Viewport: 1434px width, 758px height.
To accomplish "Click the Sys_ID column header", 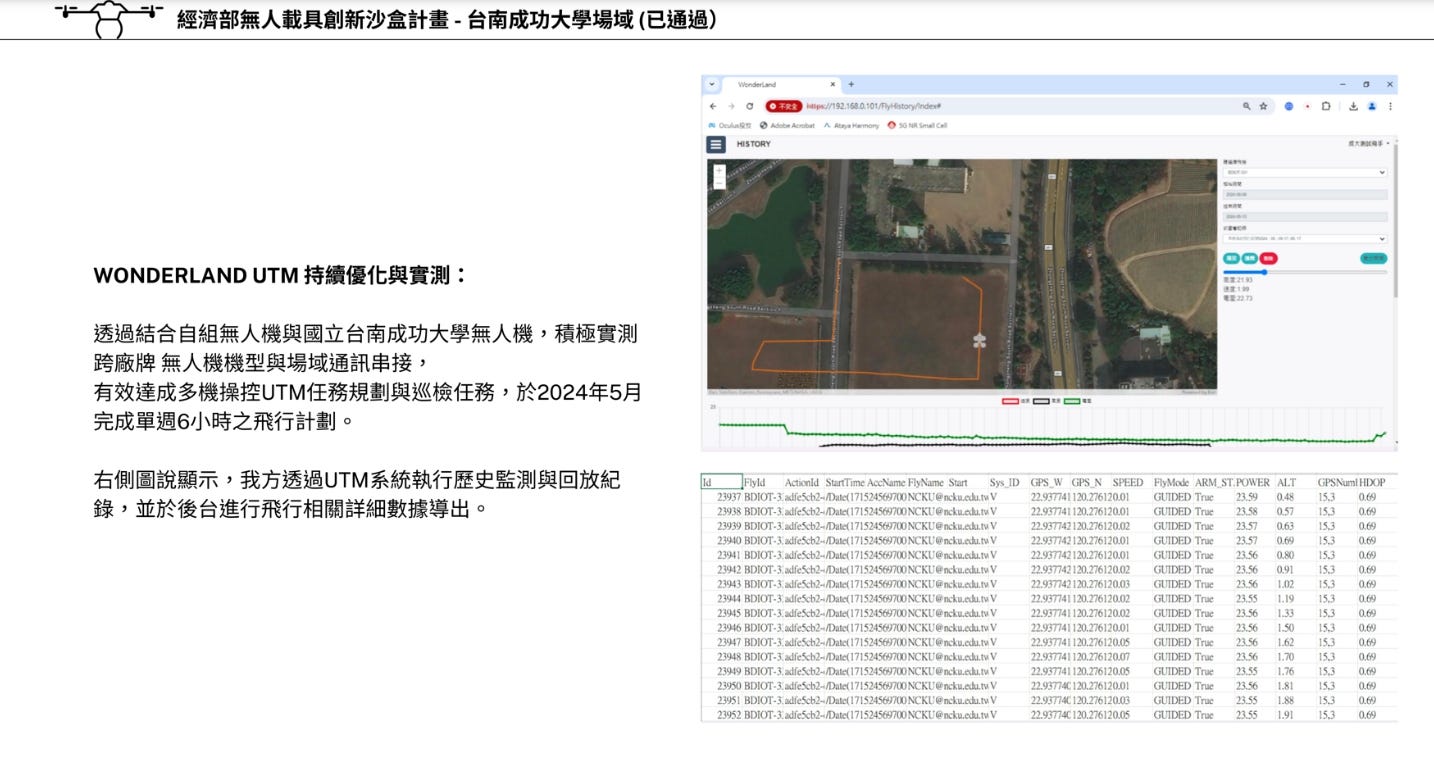I will (x=1004, y=482).
